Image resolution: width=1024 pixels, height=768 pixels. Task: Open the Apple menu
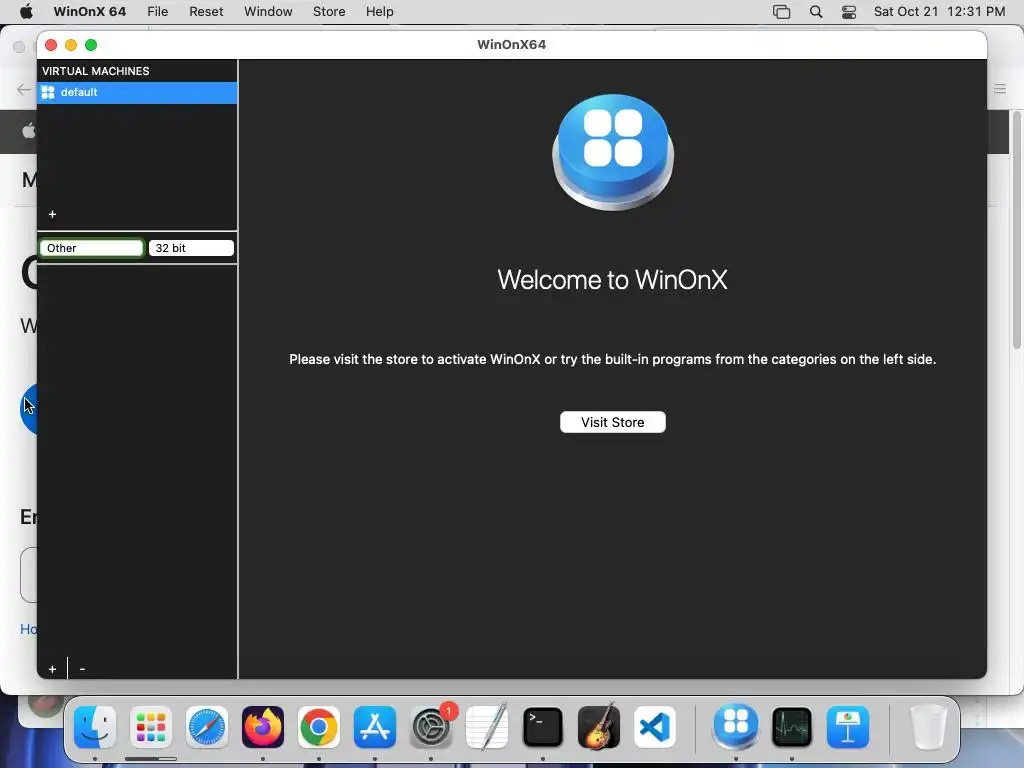click(x=26, y=11)
